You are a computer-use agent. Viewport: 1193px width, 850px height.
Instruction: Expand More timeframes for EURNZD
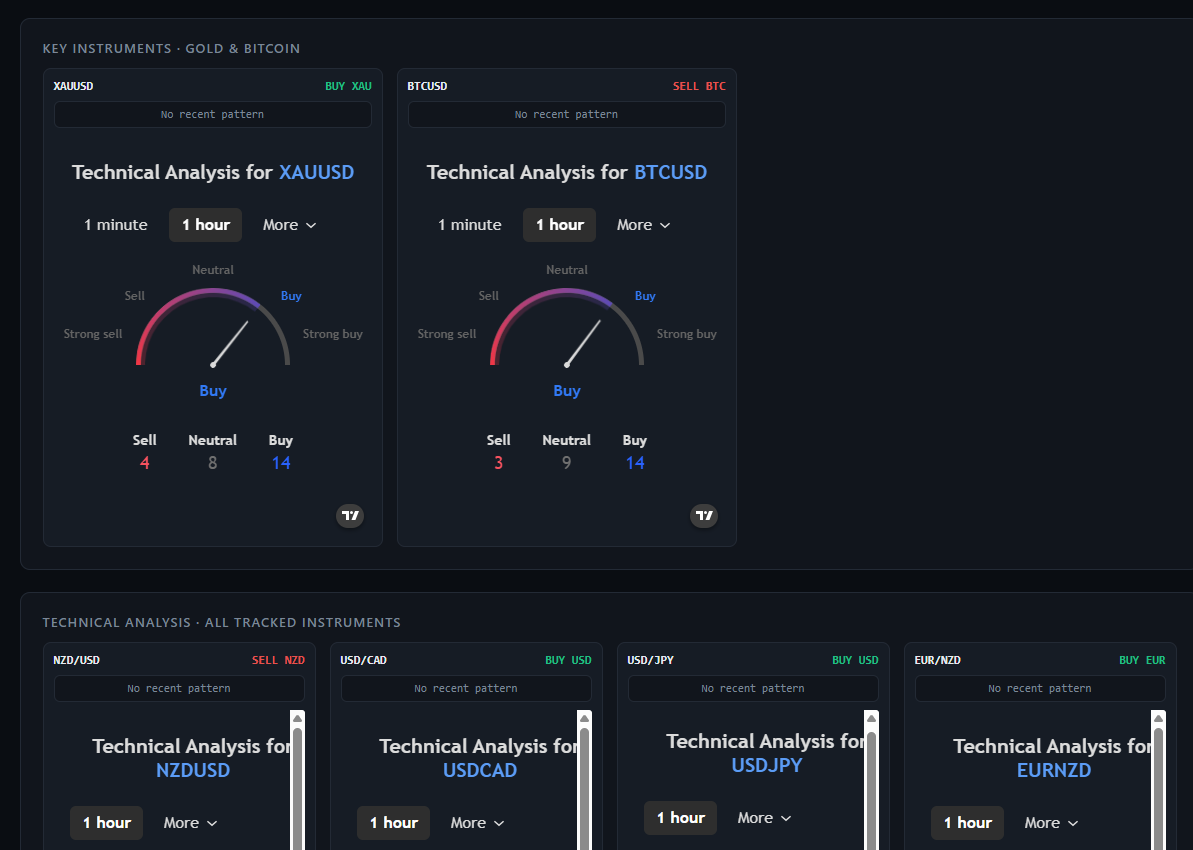[1051, 823]
